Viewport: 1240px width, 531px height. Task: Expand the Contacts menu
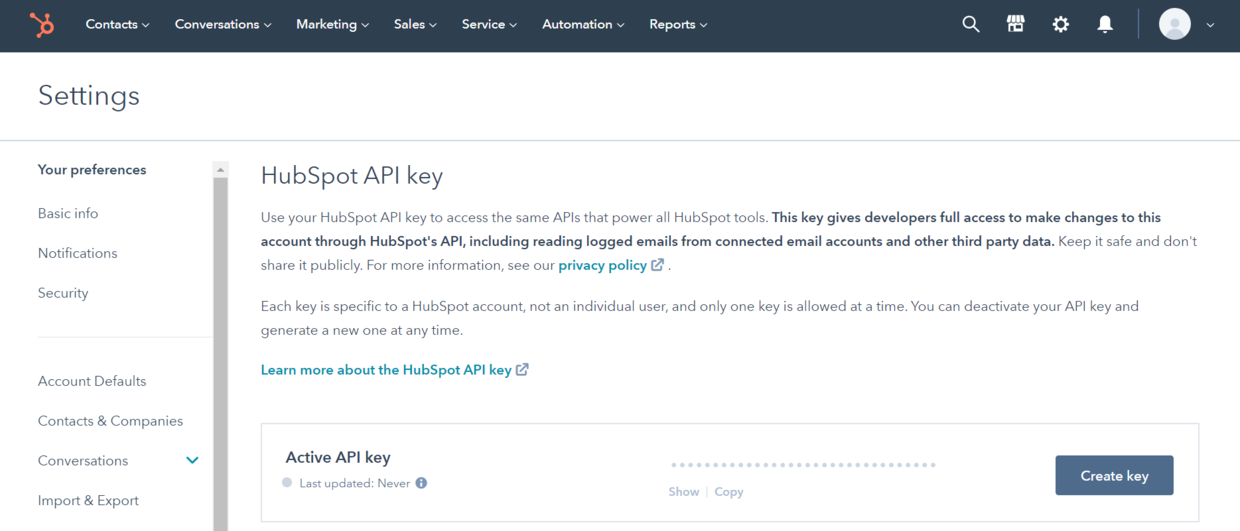point(117,24)
